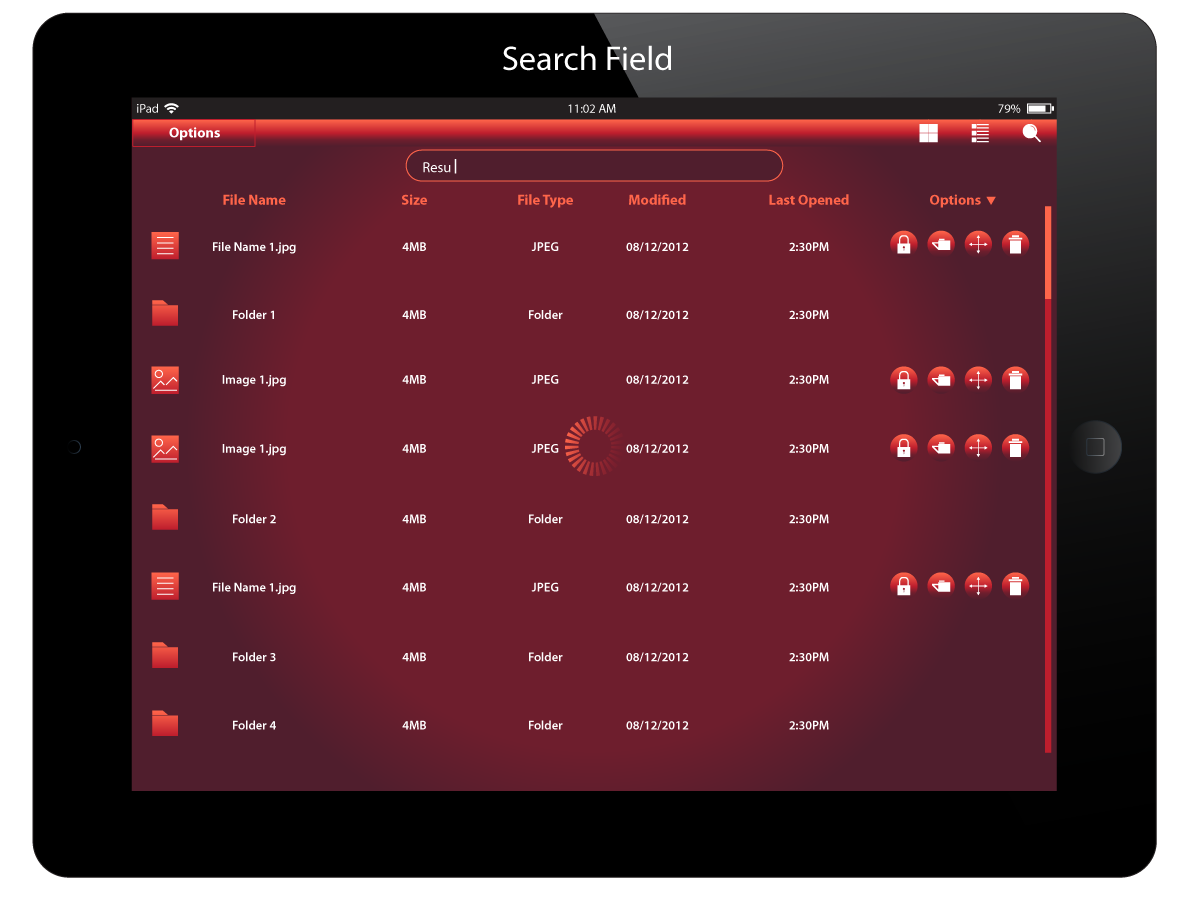Screen dimensions: 1200x902
Task: Delete File Name 1.jpg in row above Folder 1
Action: 1015,244
